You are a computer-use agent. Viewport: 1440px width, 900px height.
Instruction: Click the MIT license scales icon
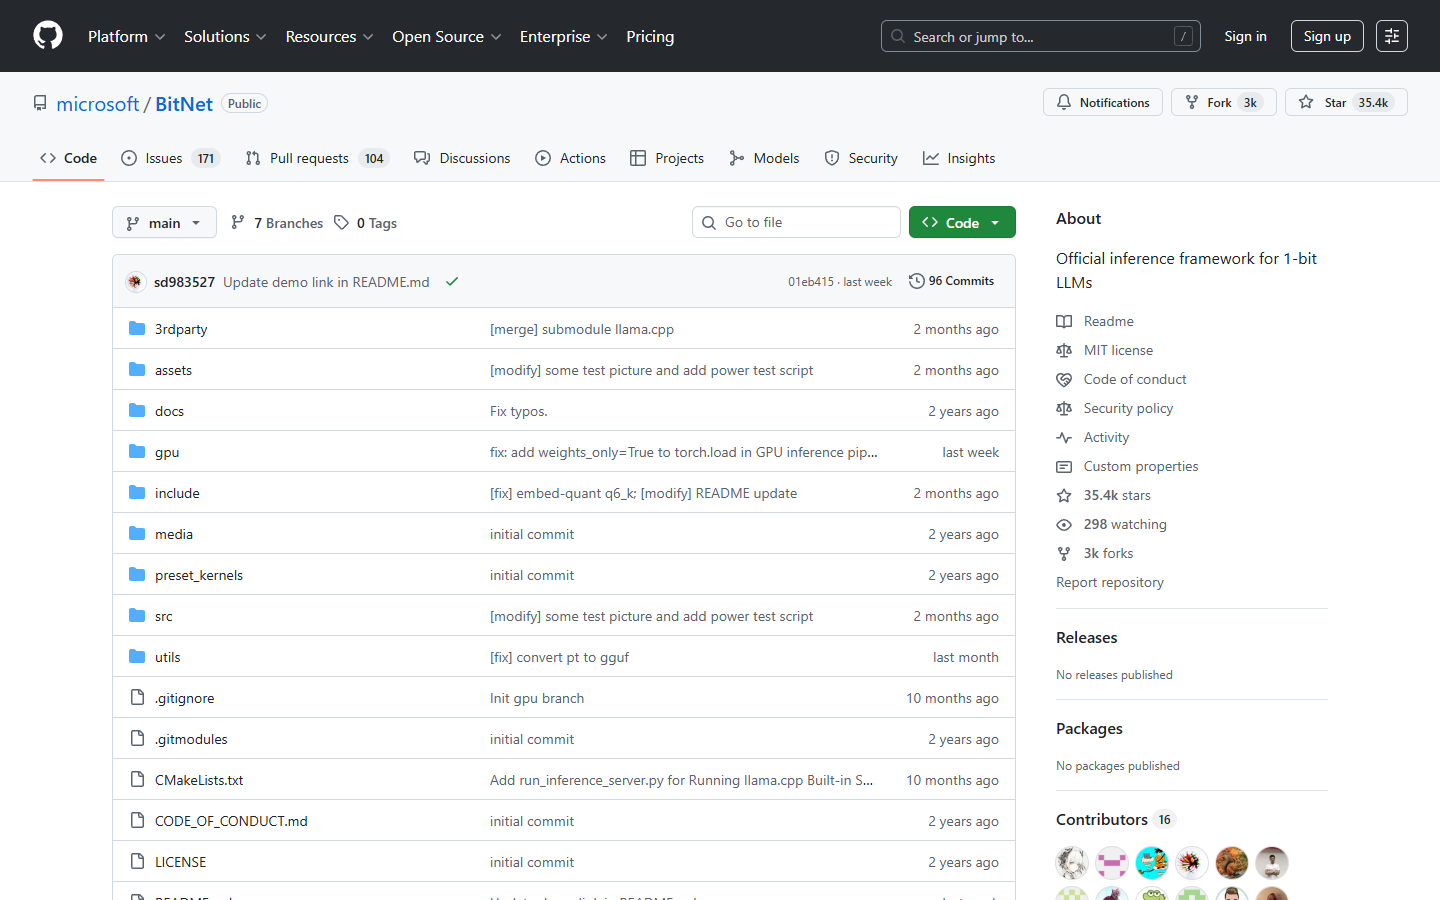[x=1064, y=350]
